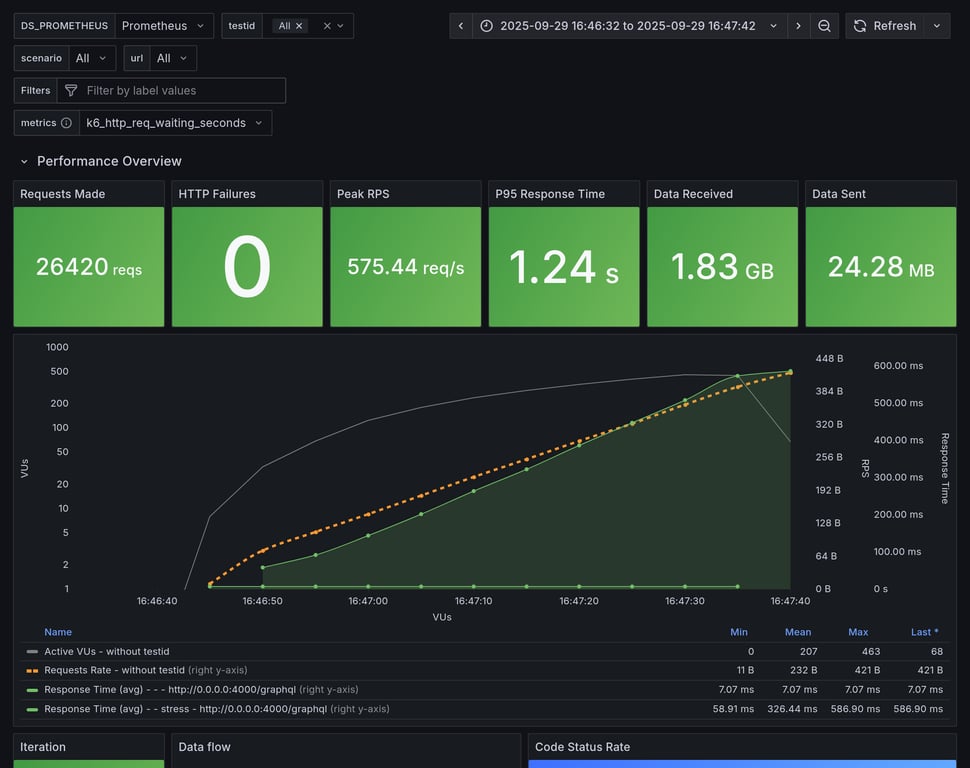The image size is (970, 768).
Task: Click the clock icon in time picker
Action: 486,26
